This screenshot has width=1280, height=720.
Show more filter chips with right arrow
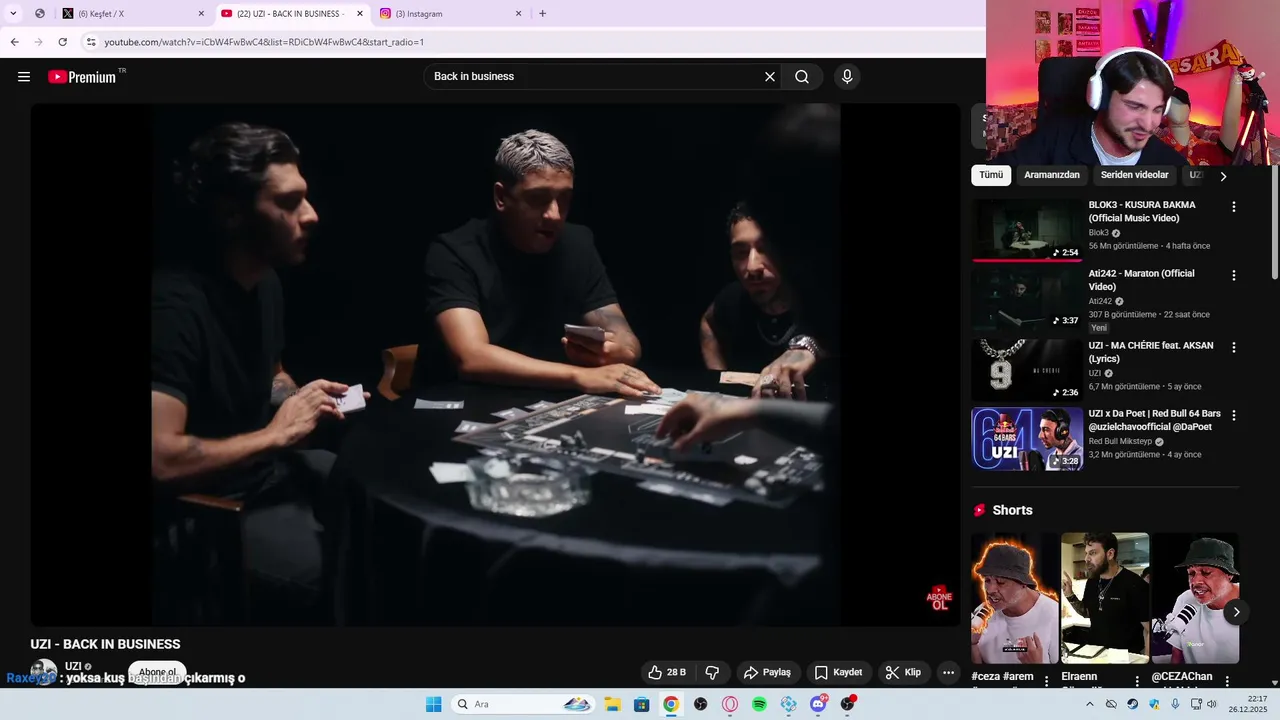(1222, 176)
